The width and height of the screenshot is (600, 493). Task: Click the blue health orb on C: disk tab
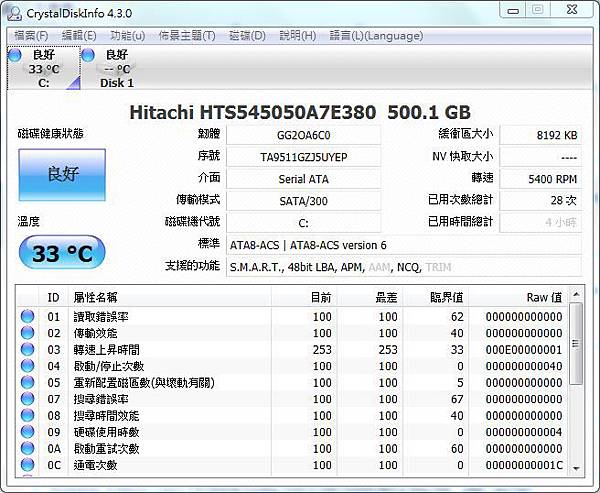(x=15, y=55)
